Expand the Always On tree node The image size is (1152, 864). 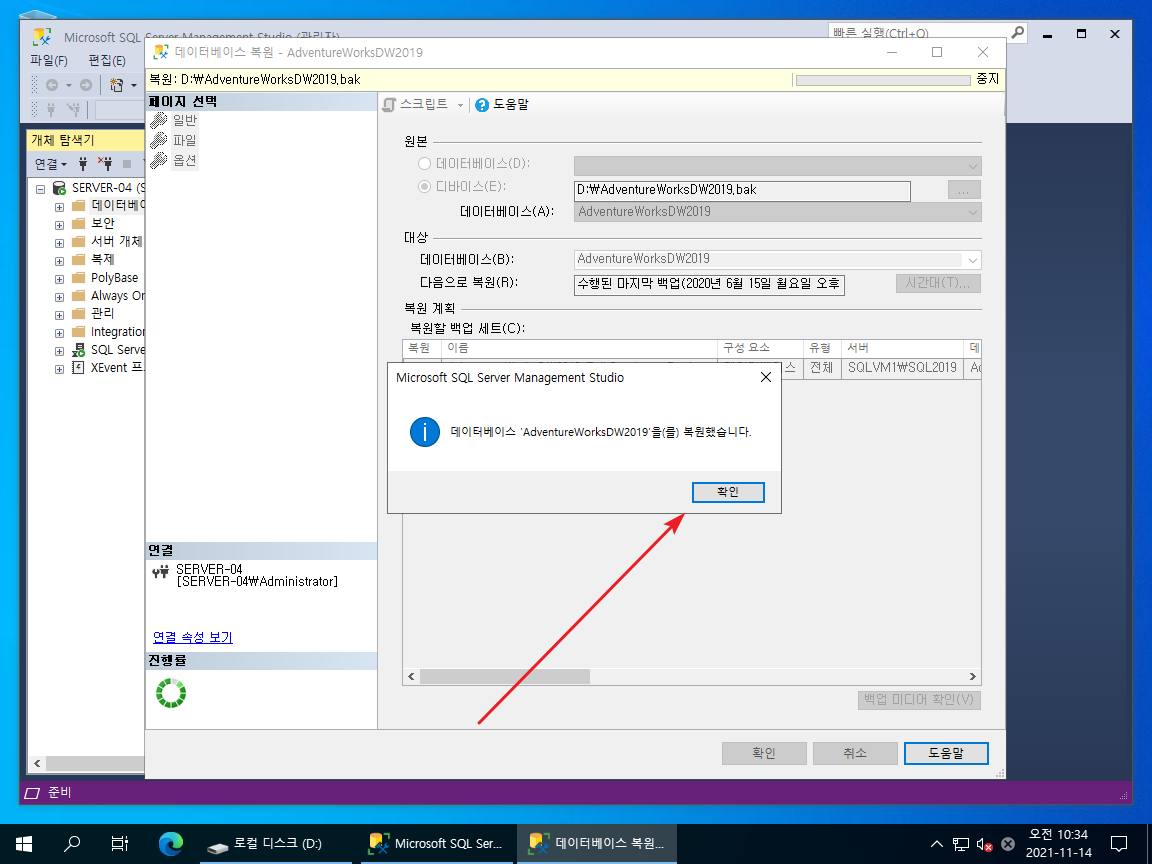[x=60, y=298]
